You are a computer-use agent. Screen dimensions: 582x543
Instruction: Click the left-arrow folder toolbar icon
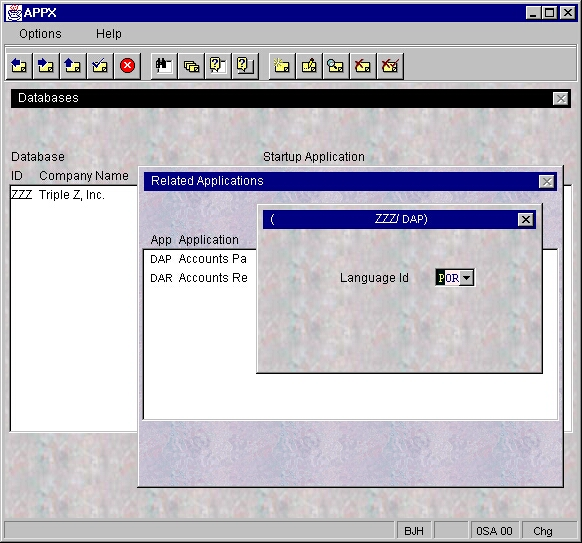pyautogui.click(x=19, y=66)
